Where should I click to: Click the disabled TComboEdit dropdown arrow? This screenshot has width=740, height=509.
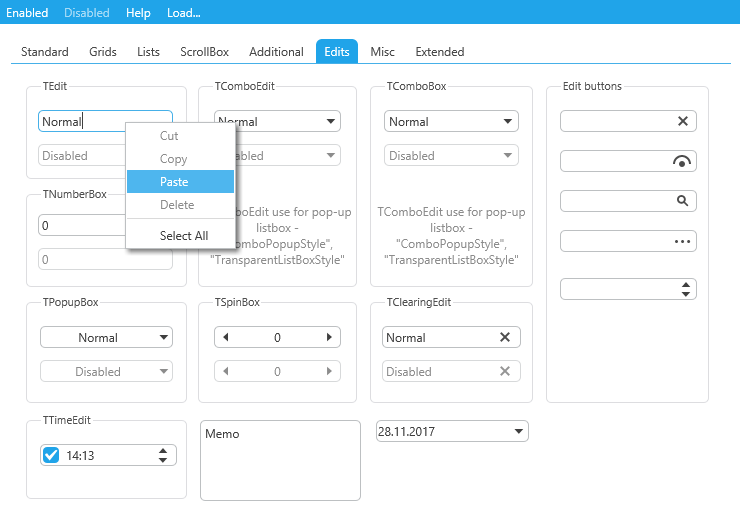331,155
